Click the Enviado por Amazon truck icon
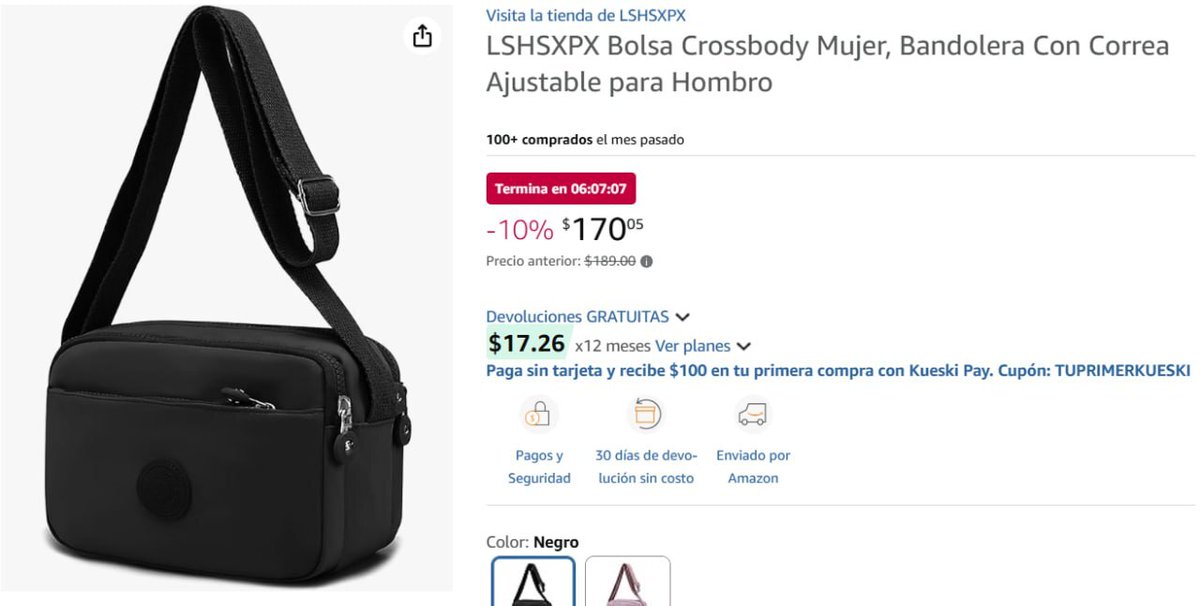 coord(752,413)
